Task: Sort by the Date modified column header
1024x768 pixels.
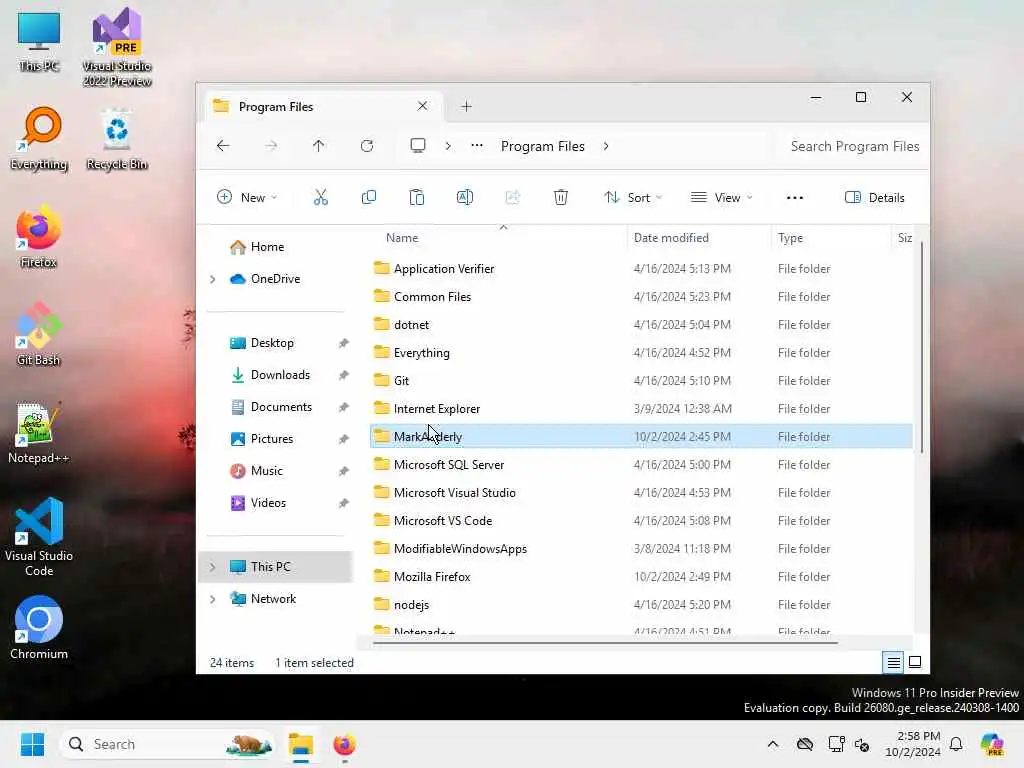Action: coord(699,238)
